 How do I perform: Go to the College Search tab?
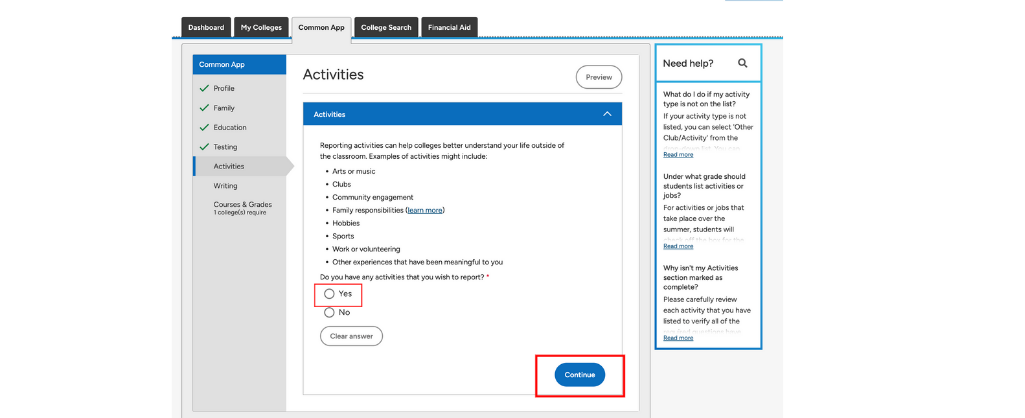[386, 27]
